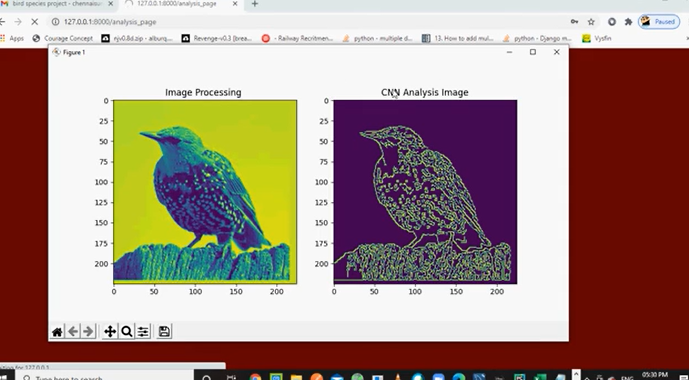The height and width of the screenshot is (380, 689).
Task: Click the circular extension icon beside star
Action: pos(612,22)
